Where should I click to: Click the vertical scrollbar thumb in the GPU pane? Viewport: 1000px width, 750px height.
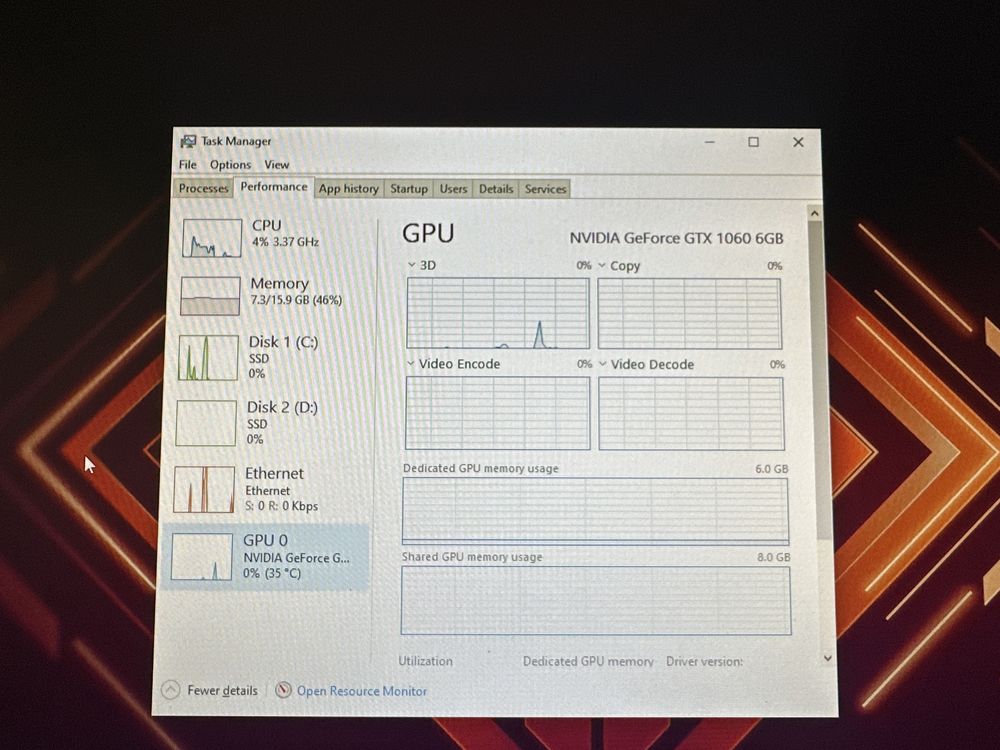[819, 380]
